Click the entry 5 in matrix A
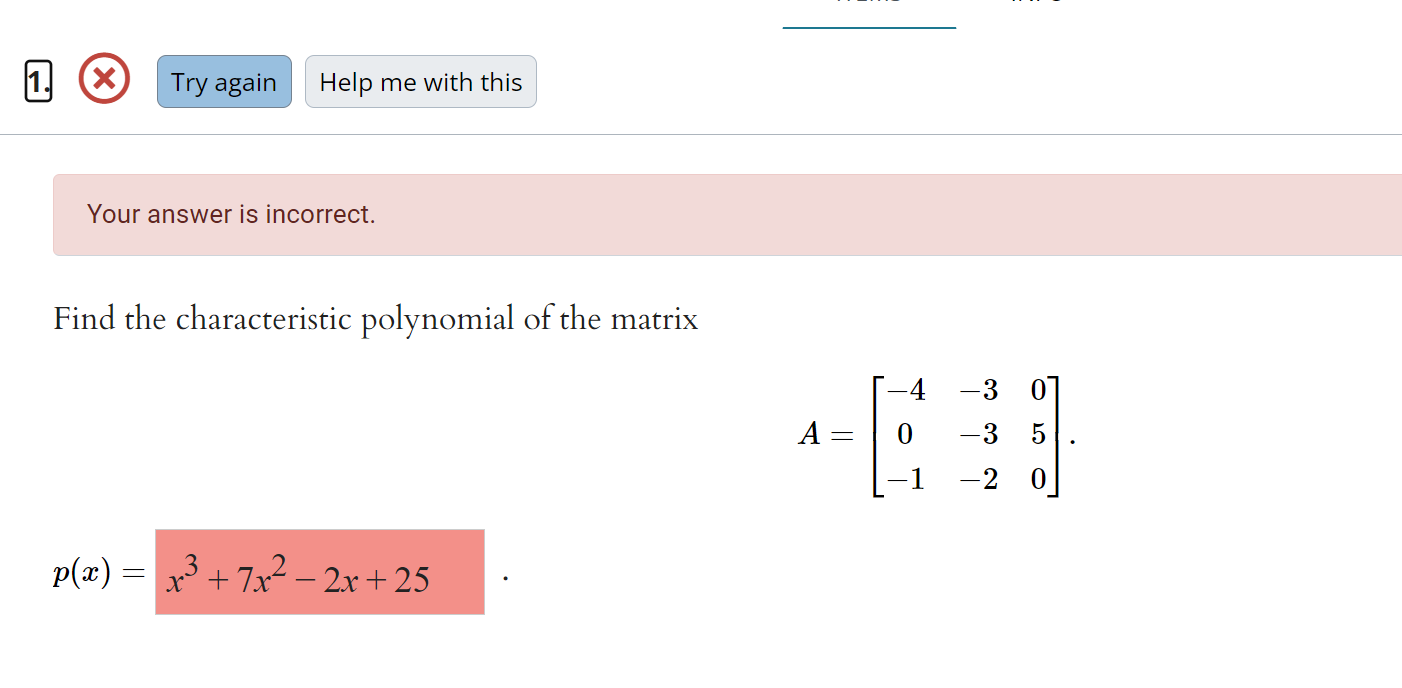 [1037, 434]
